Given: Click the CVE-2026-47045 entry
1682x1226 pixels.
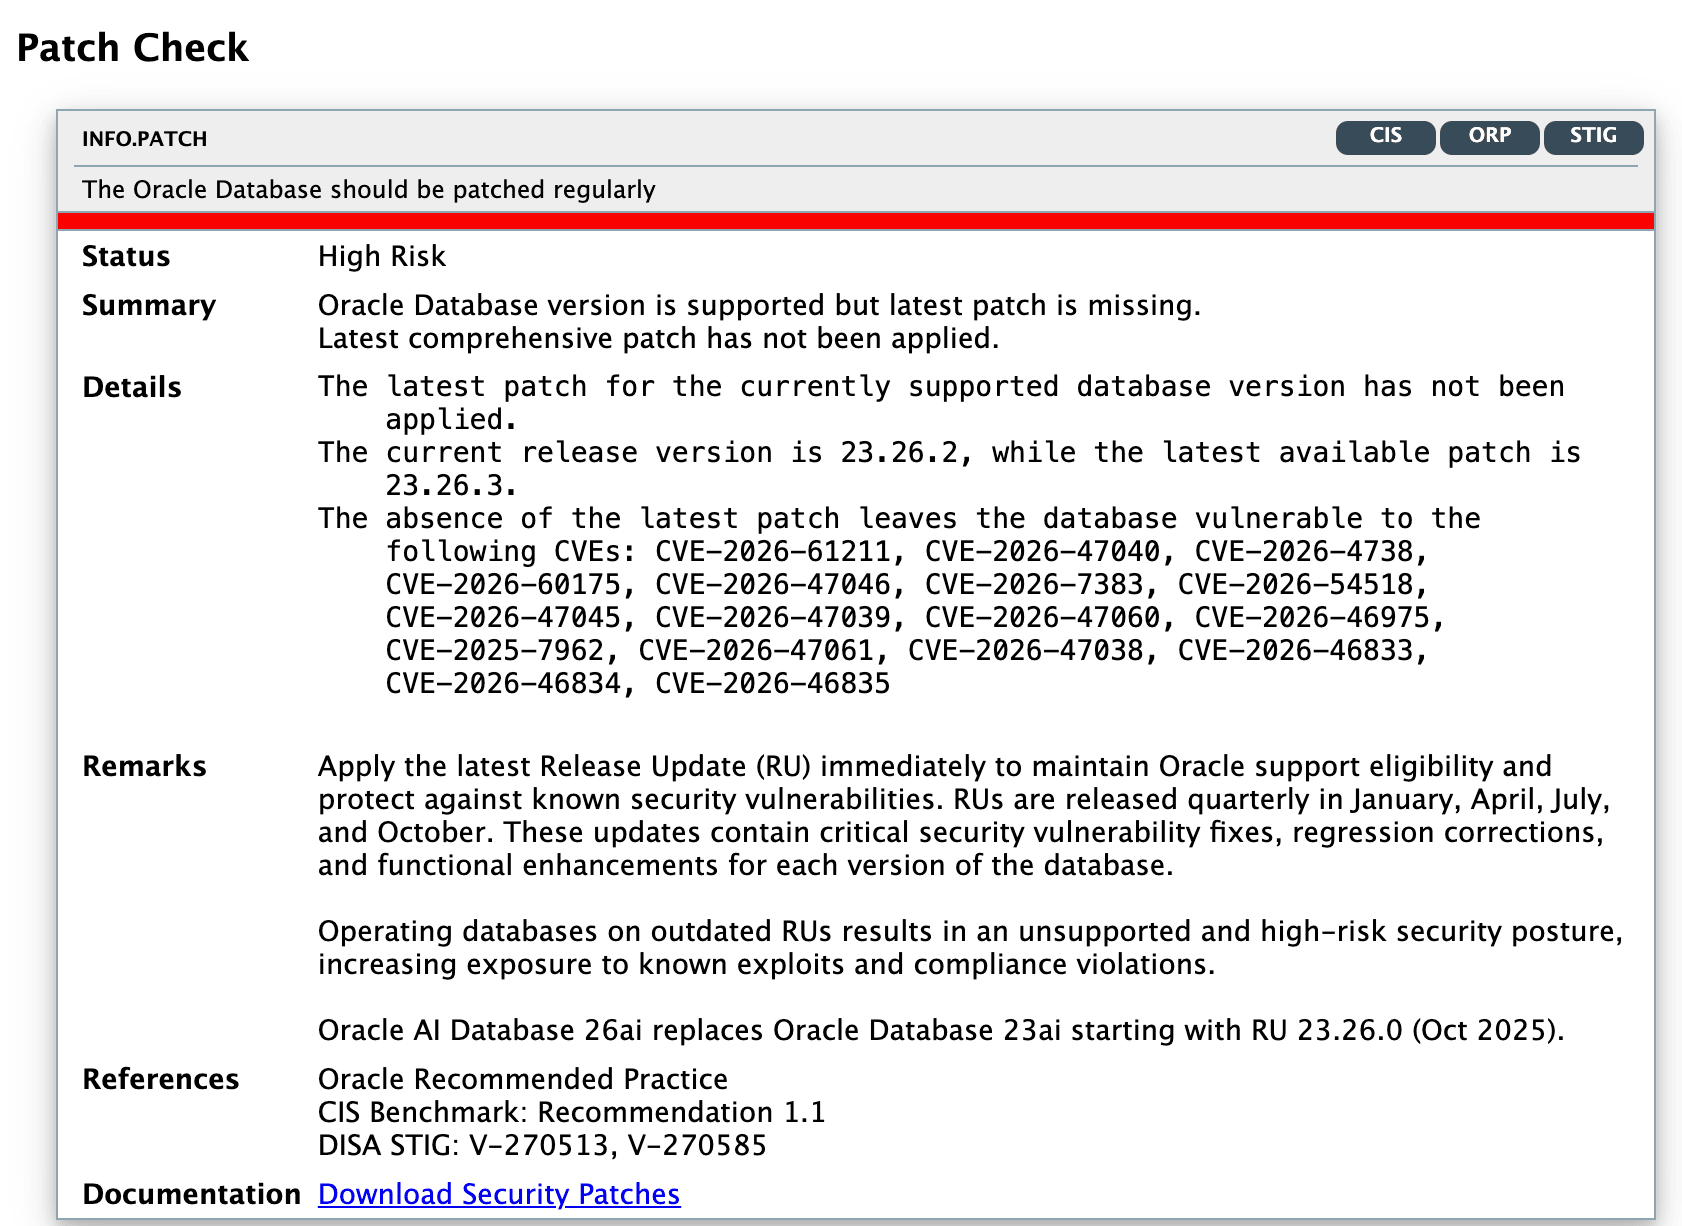Looking at the screenshot, I should click(x=503, y=618).
